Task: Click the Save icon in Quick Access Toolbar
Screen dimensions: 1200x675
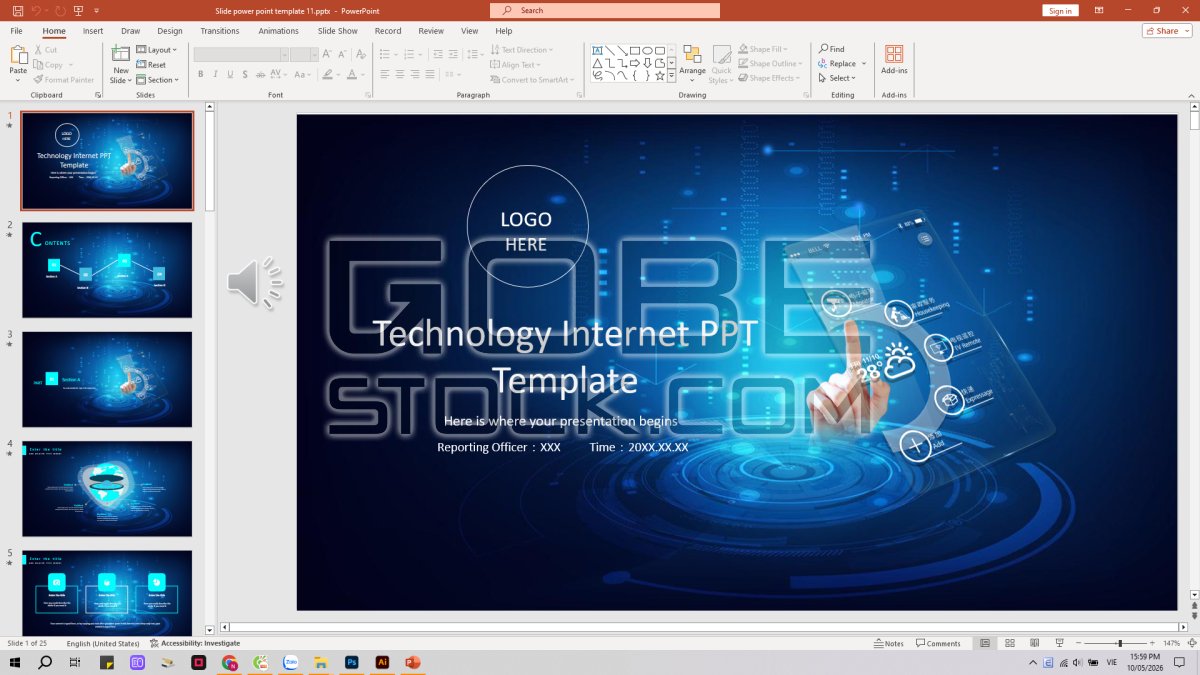Action: tap(18, 10)
